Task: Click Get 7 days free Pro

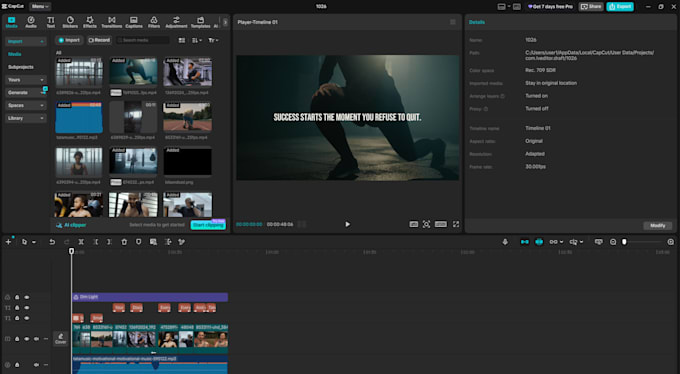Action: click(550, 7)
